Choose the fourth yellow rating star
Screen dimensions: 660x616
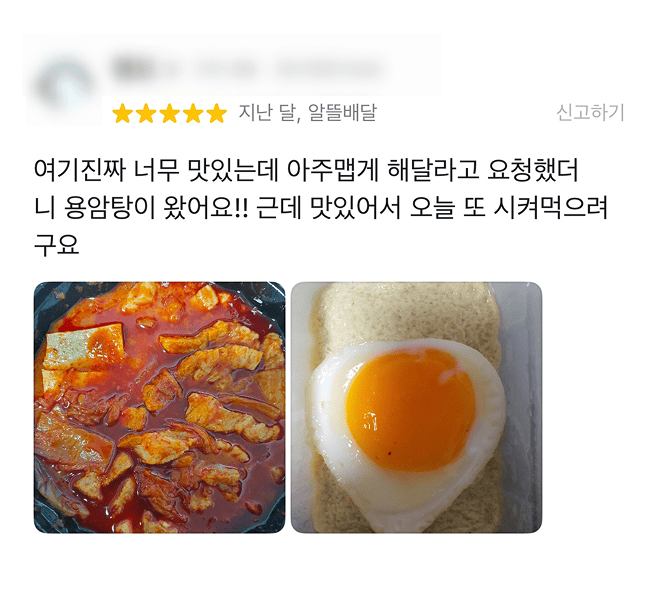tap(193, 113)
